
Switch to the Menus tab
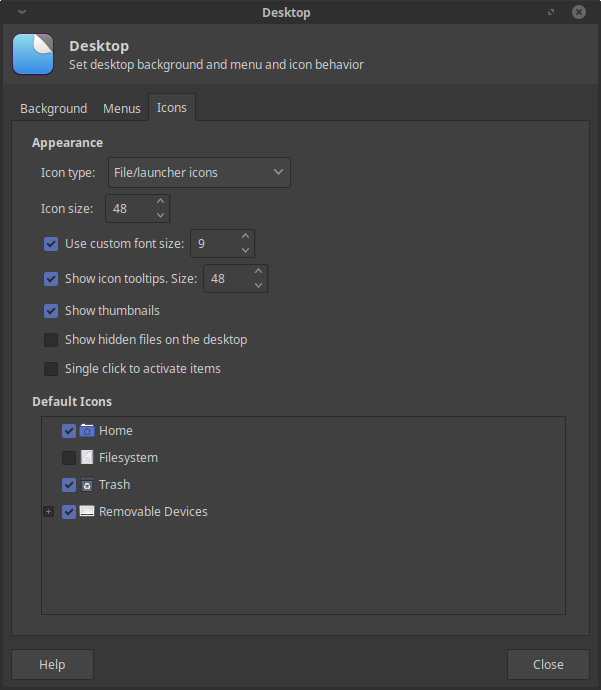[122, 108]
